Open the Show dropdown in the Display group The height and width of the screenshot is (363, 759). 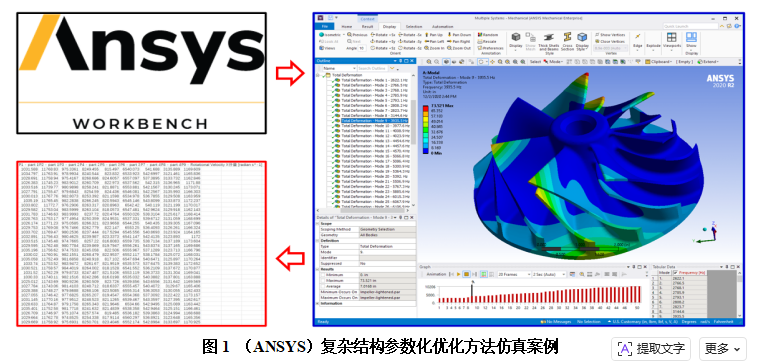(691, 43)
